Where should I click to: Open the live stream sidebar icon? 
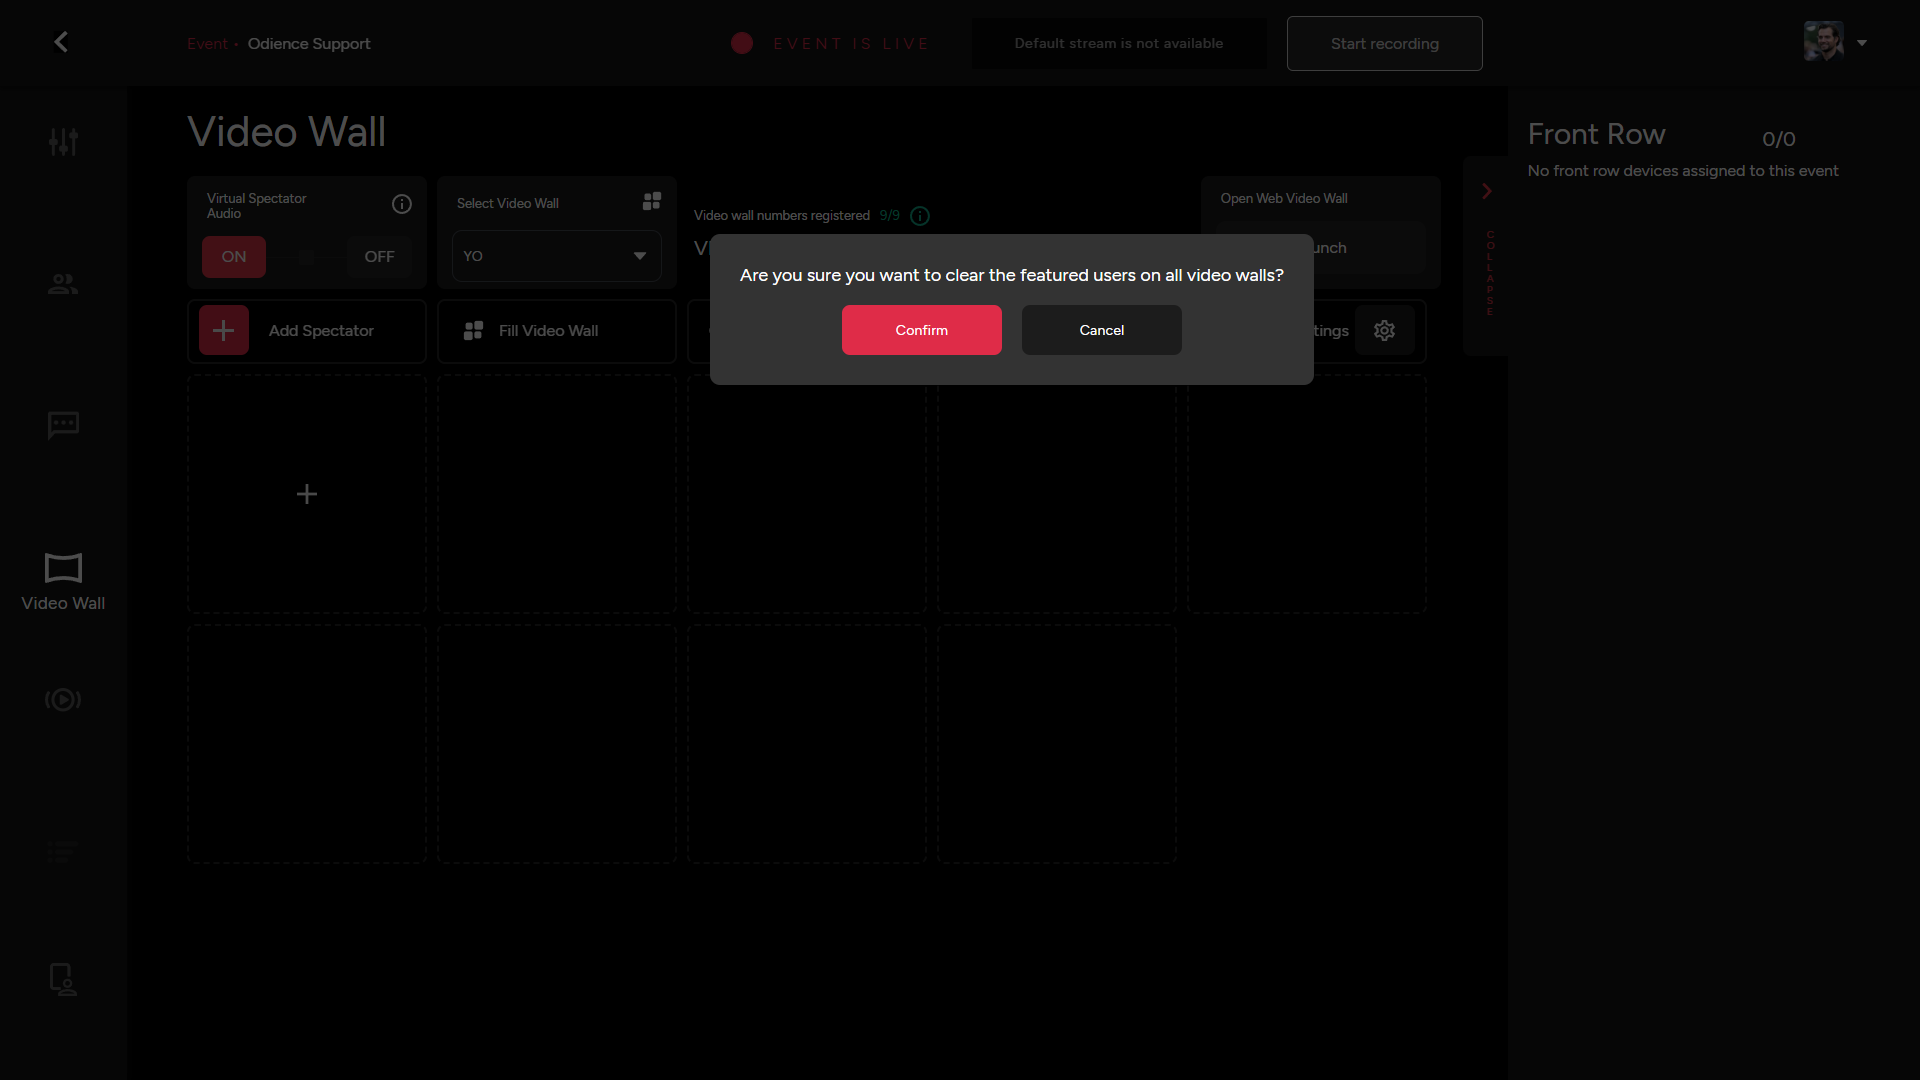coord(63,700)
